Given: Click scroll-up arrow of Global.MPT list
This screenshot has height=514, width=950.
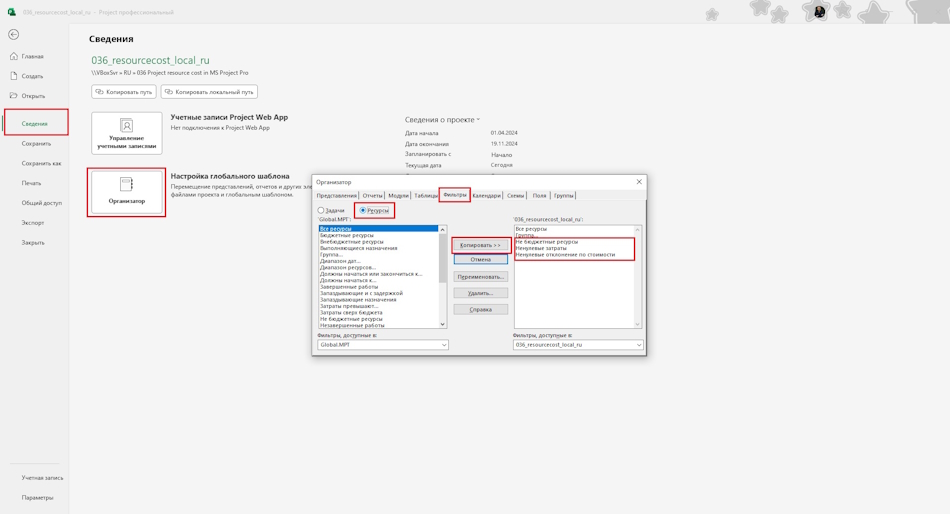Looking at the screenshot, I should pyautogui.click(x=442, y=229).
